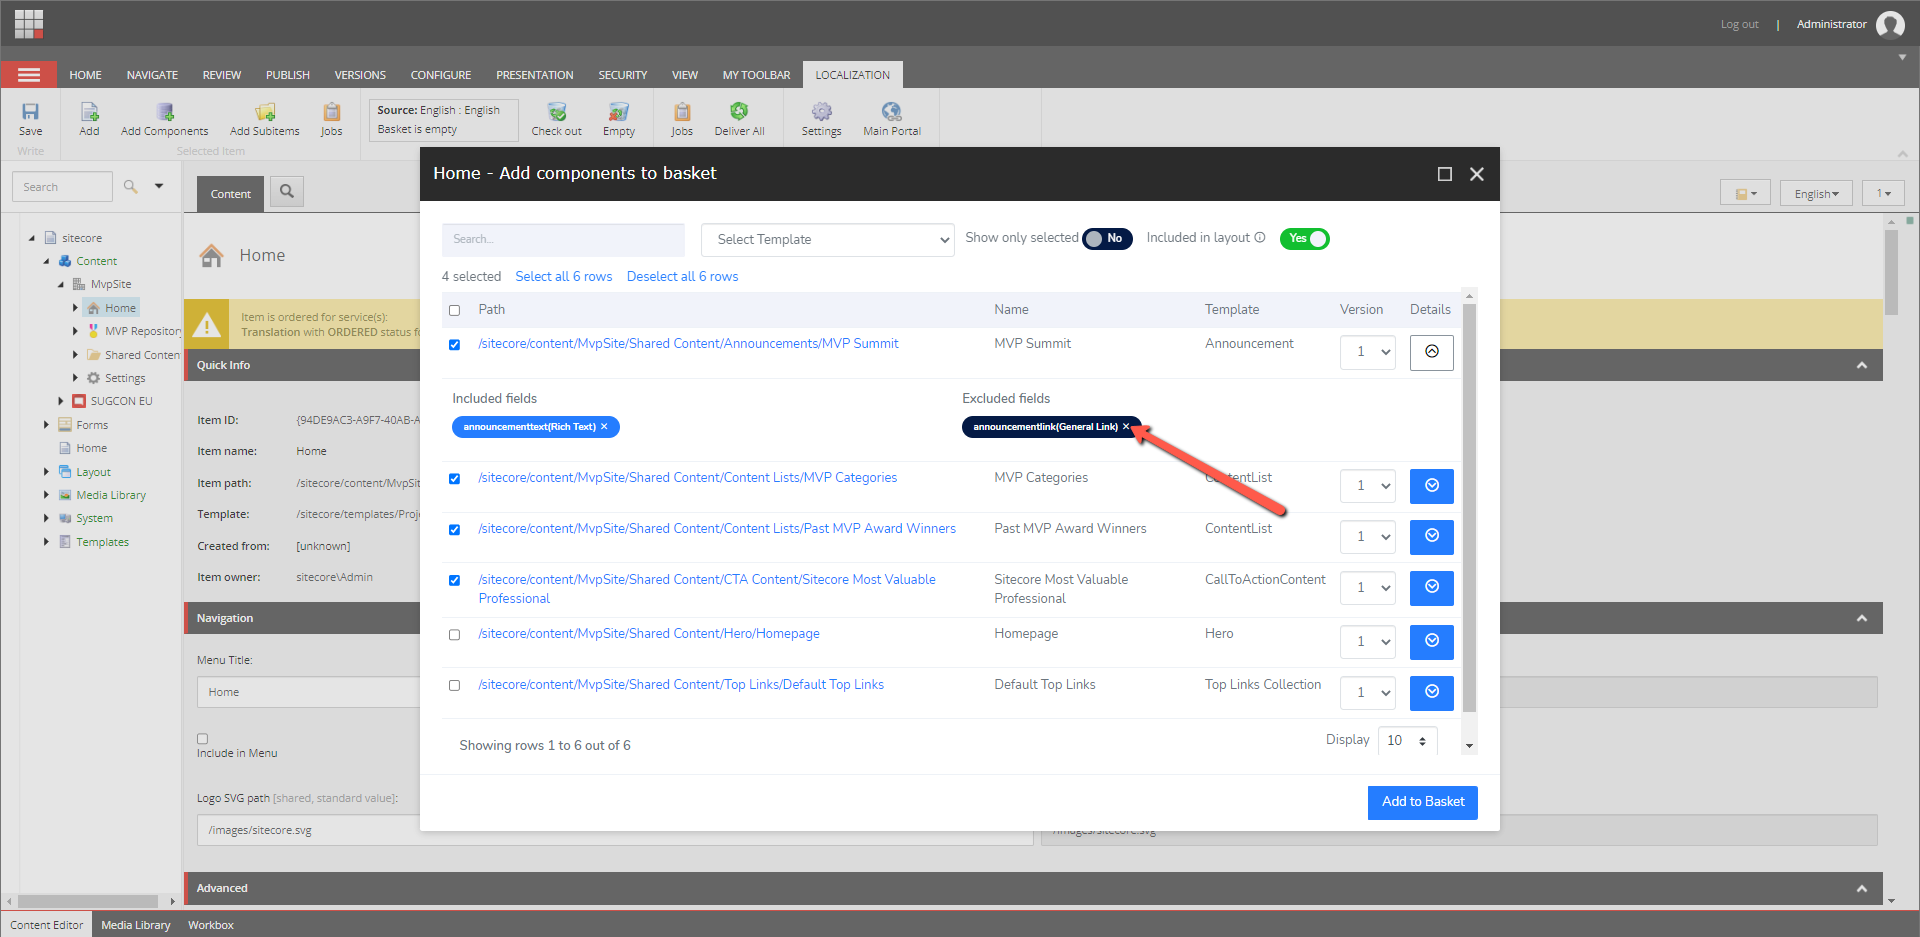The height and width of the screenshot is (937, 1920).
Task: Switch to the PRESENTATION ribbon tab
Action: point(535,75)
